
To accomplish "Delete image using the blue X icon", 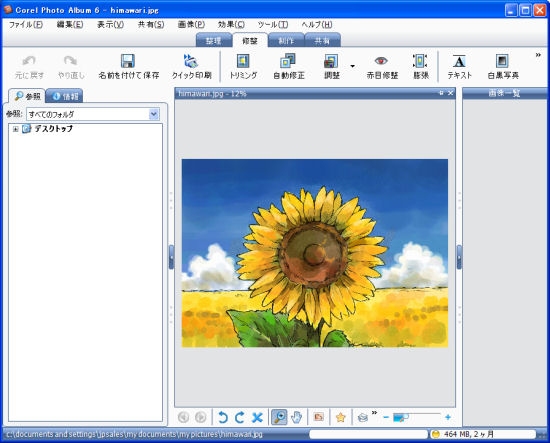I will tap(257, 417).
